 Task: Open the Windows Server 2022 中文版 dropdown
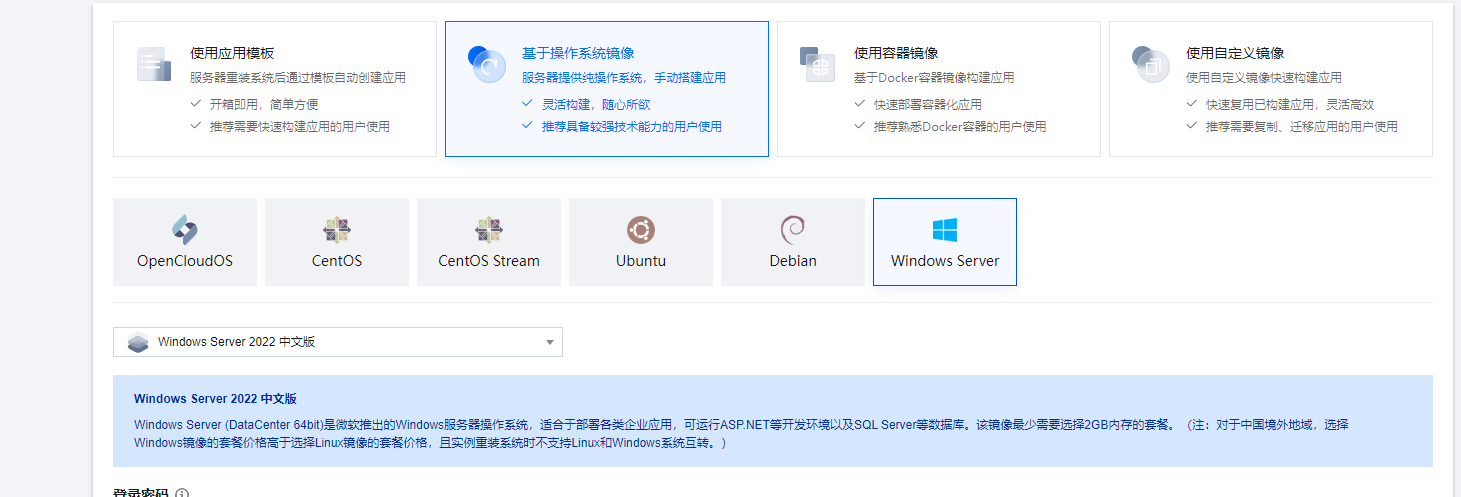pos(338,342)
